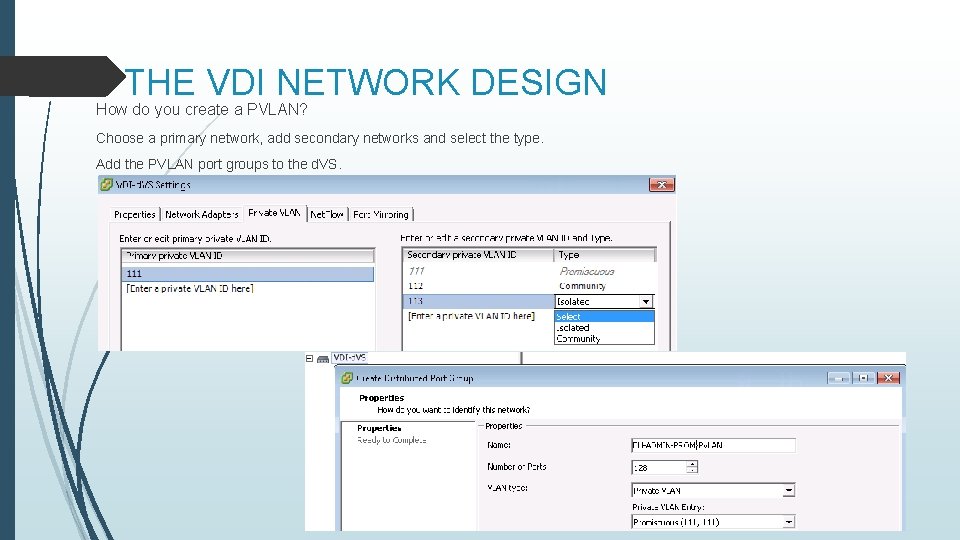The width and height of the screenshot is (960, 540).
Task: Choose 'Community' in the type dropdown list
Action: [x=604, y=339]
